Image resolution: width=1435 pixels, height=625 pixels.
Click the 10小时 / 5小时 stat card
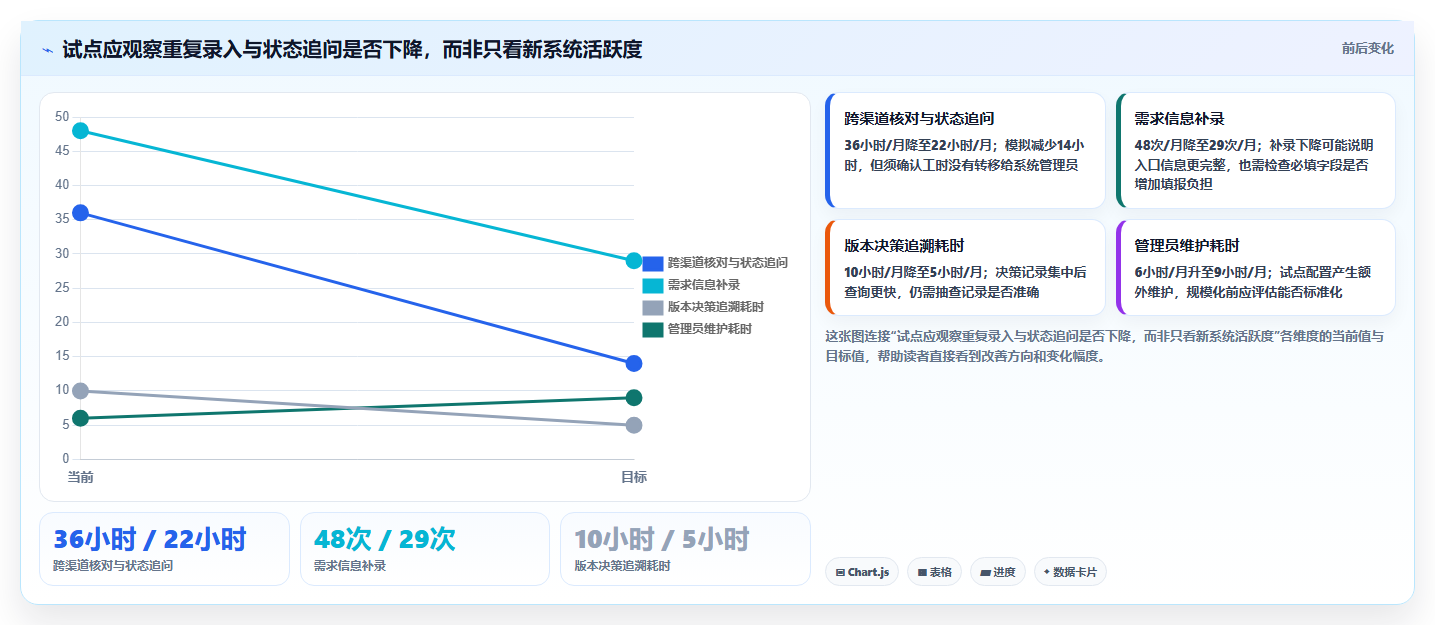(685, 549)
